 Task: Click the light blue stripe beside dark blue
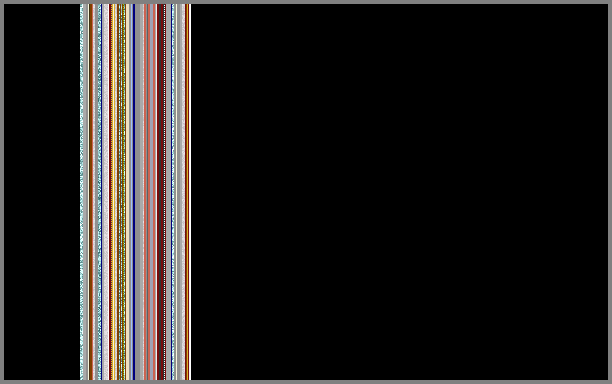(132, 192)
